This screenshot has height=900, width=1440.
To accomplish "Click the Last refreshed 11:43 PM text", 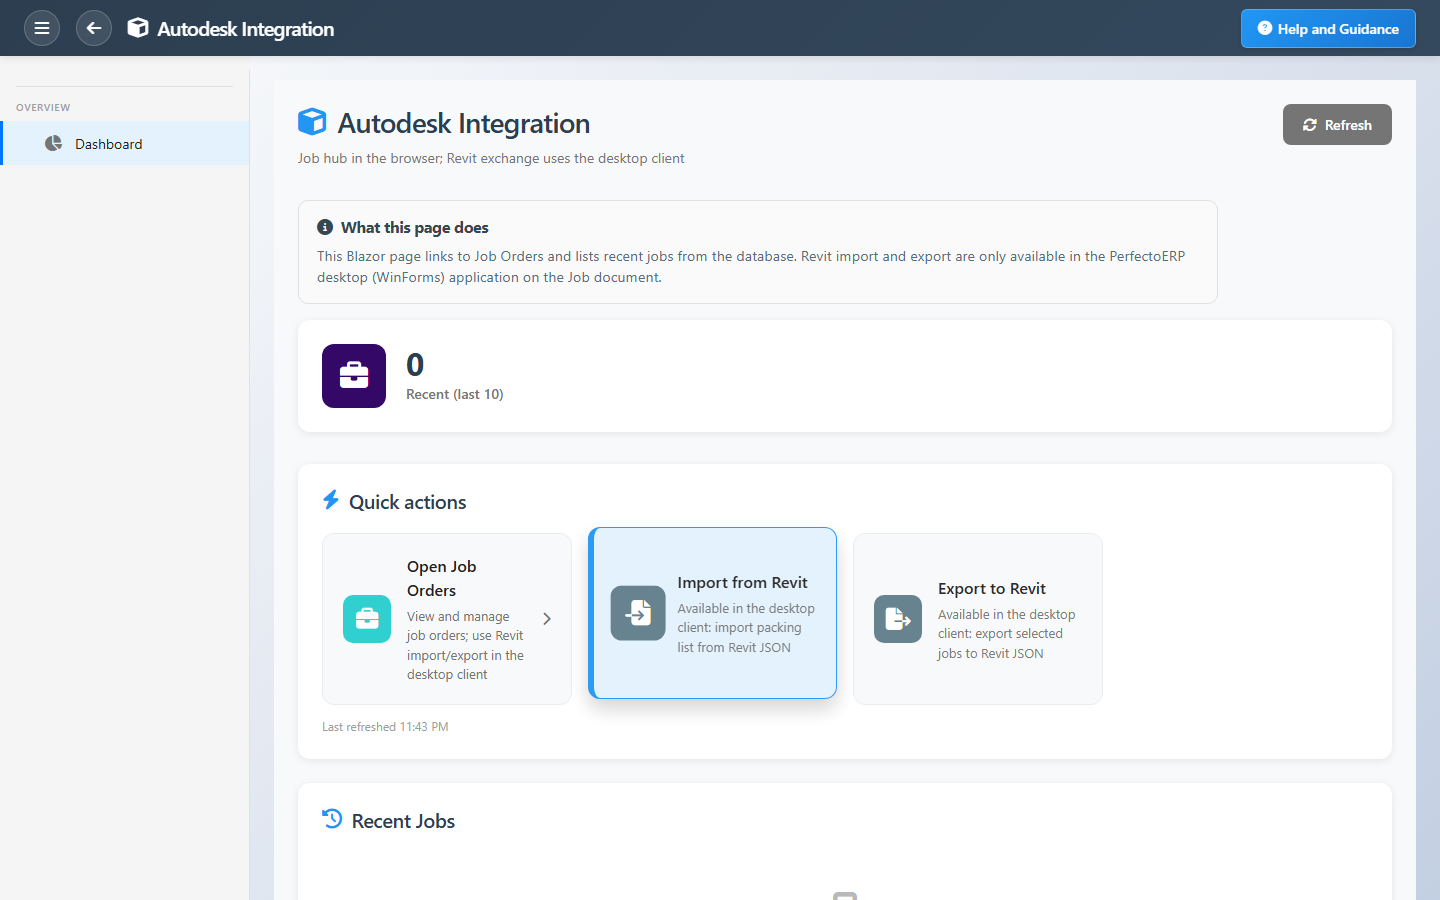I will coord(385,727).
